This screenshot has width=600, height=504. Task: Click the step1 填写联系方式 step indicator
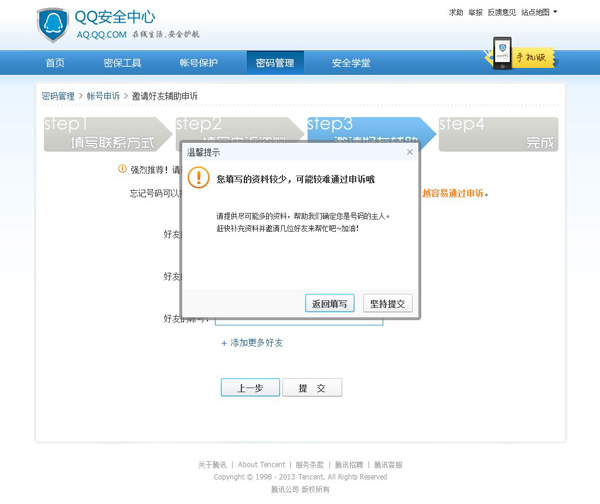[x=107, y=134]
